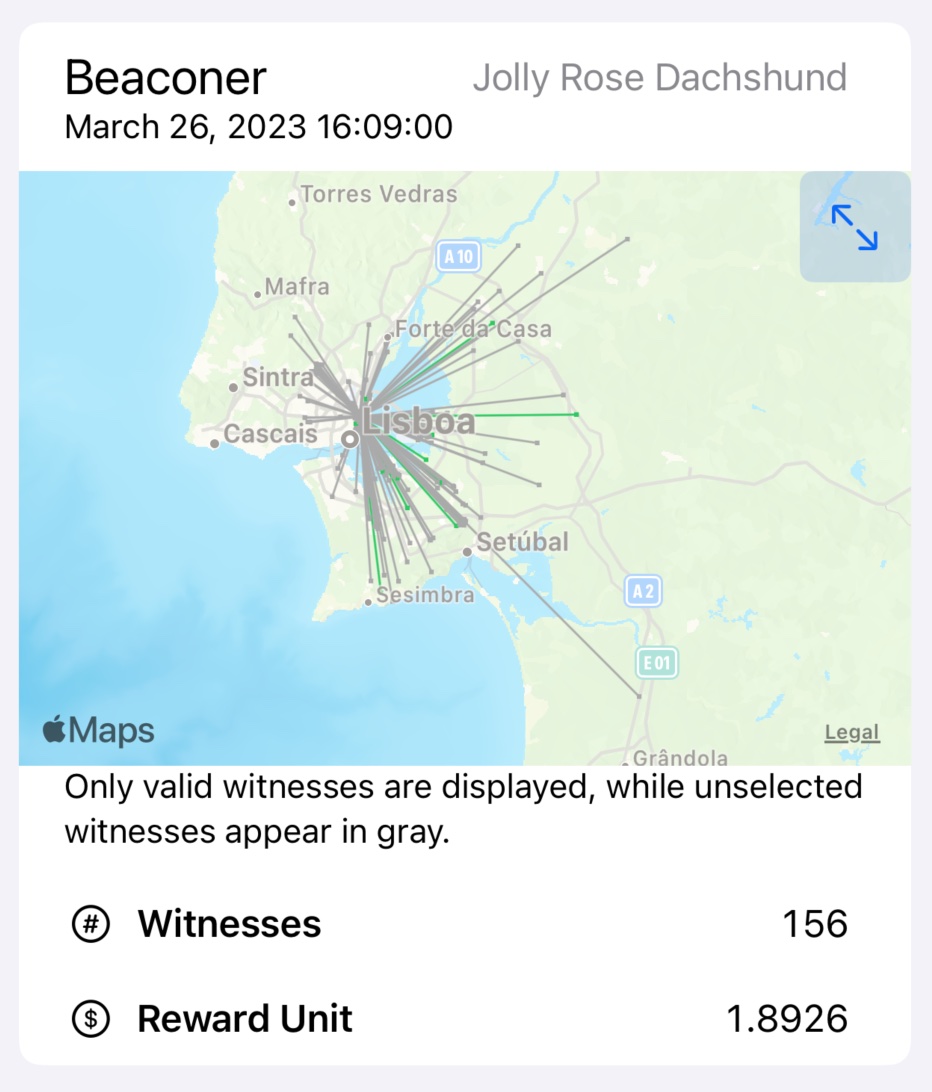Tap the Reward Unit dollar icon
This screenshot has height=1092, width=932.
pyautogui.click(x=91, y=1018)
